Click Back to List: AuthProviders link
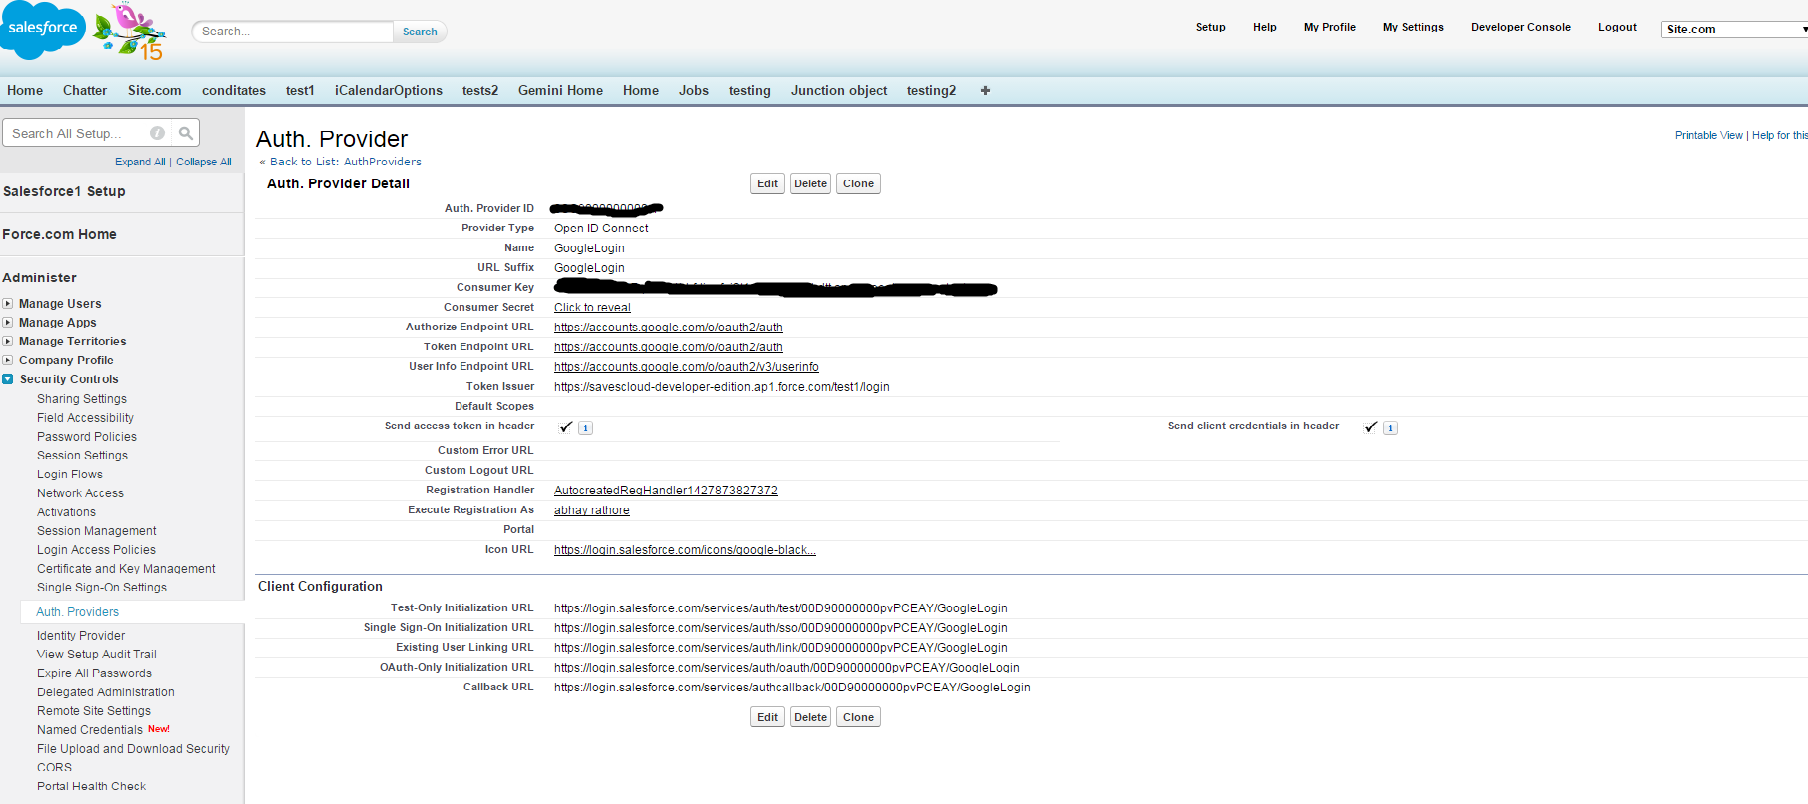The image size is (1808, 804). click(346, 162)
